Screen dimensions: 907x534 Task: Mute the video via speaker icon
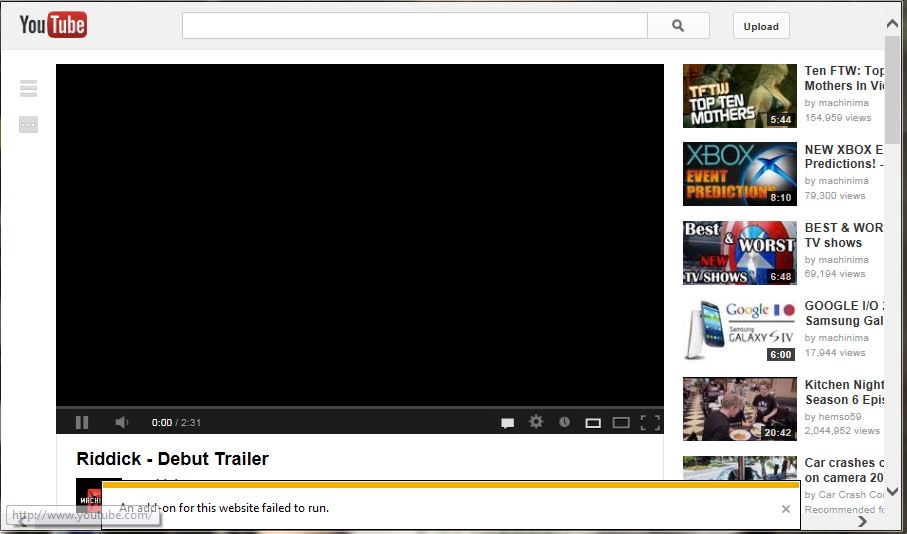coord(121,422)
